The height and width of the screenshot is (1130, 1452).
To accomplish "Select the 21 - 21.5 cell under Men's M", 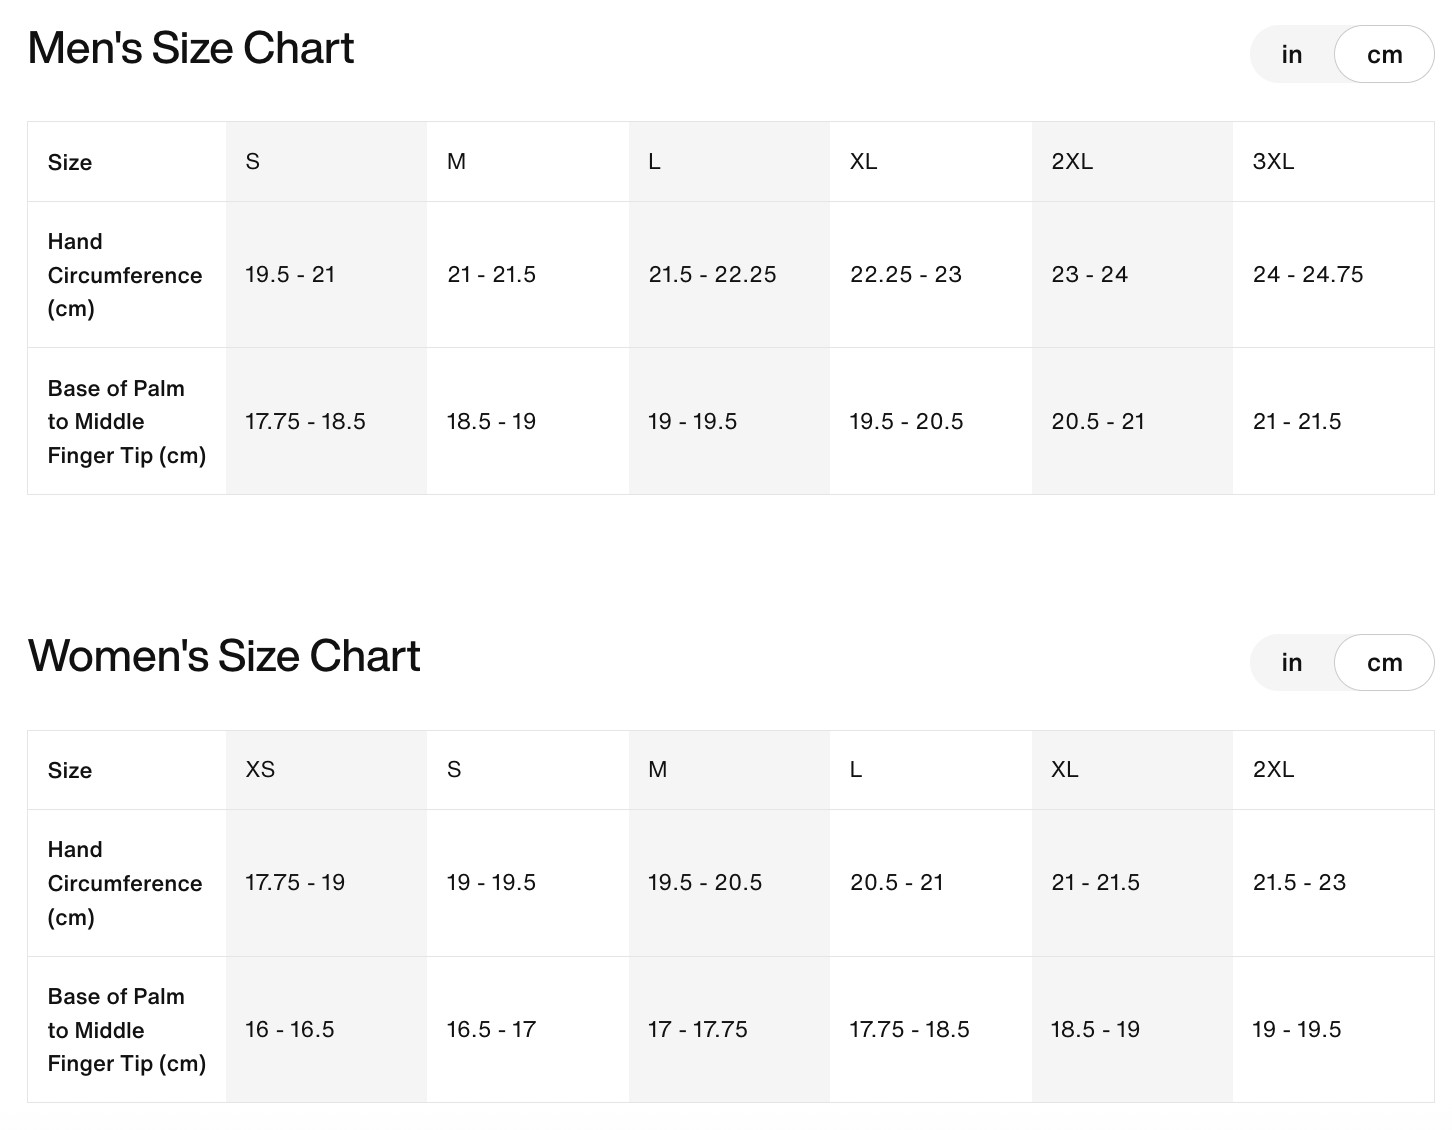I will [x=492, y=275].
